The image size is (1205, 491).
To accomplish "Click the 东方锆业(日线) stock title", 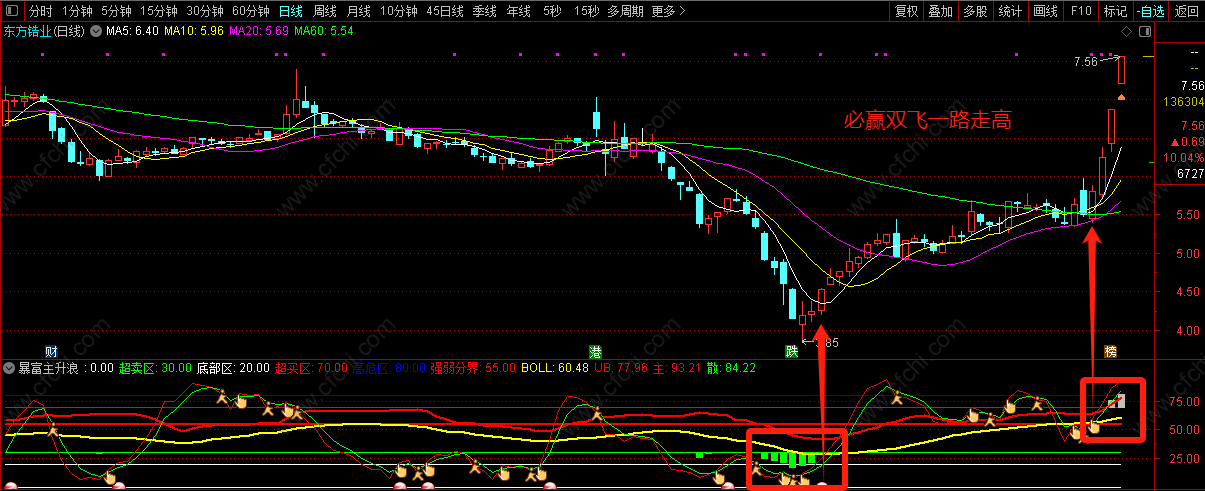I will 45,32.
